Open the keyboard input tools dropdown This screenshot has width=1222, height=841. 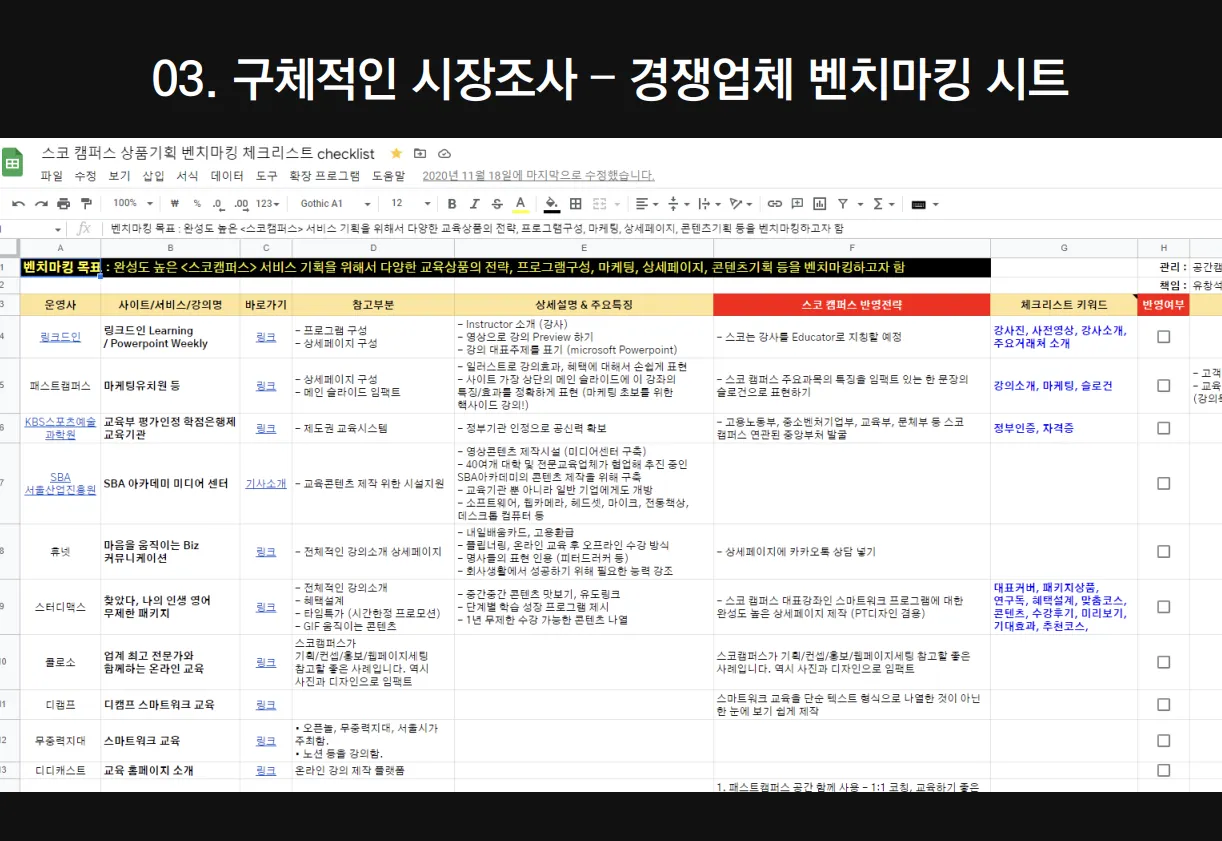tap(925, 204)
